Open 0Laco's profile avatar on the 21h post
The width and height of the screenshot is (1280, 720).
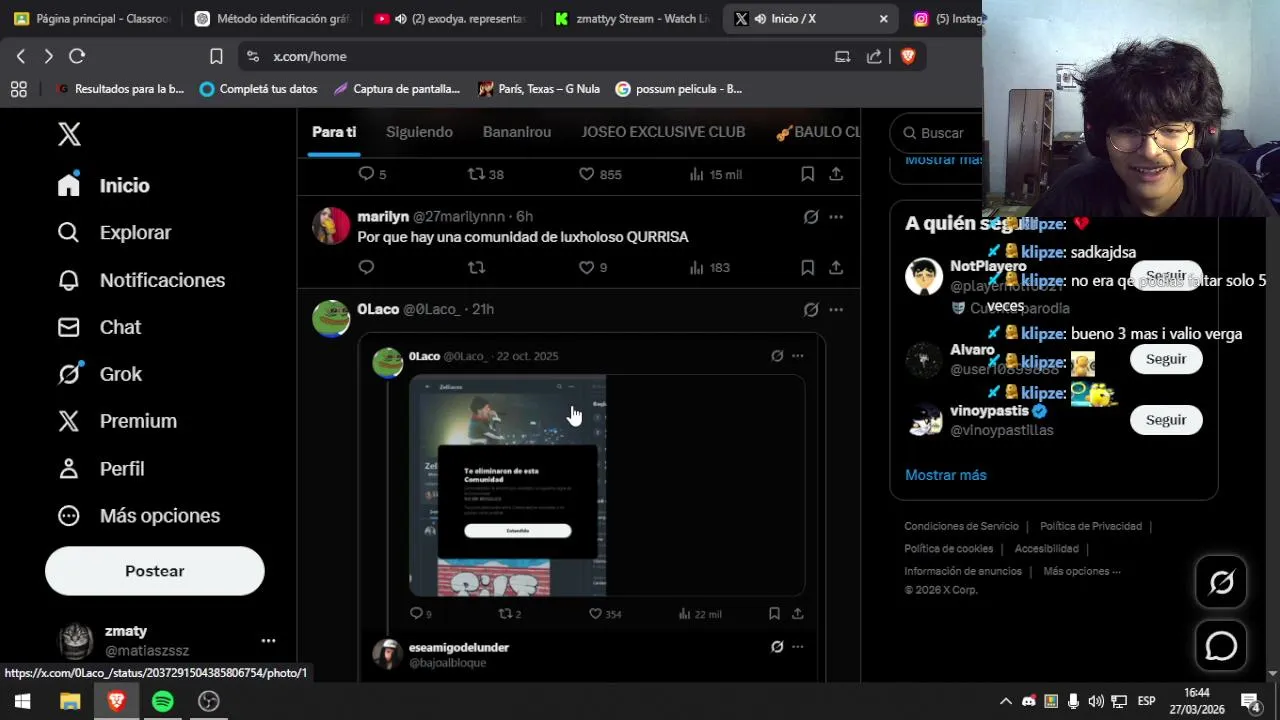point(331,319)
